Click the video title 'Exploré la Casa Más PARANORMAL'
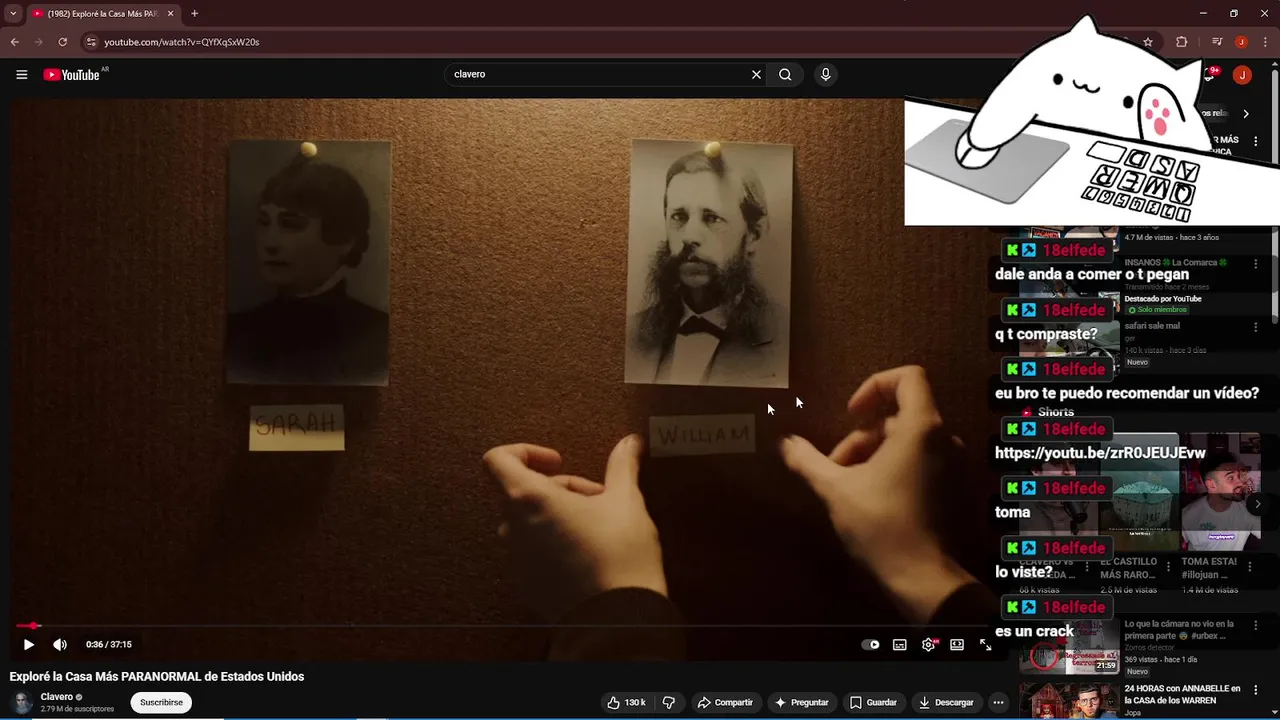Image resolution: width=1280 pixels, height=720 pixels. coord(157,676)
